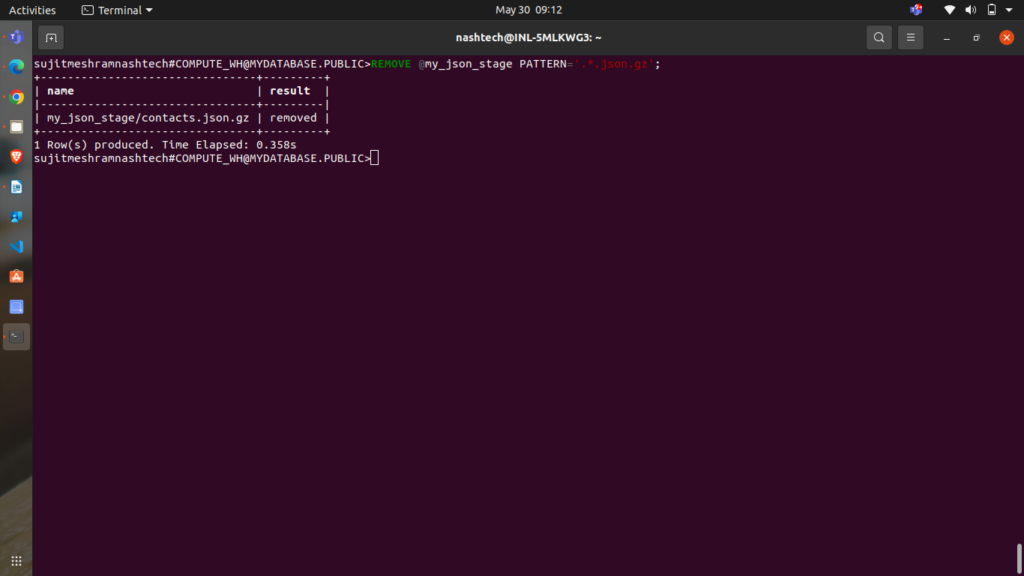Show all applications grid
This screenshot has width=1024, height=576.
[16, 560]
